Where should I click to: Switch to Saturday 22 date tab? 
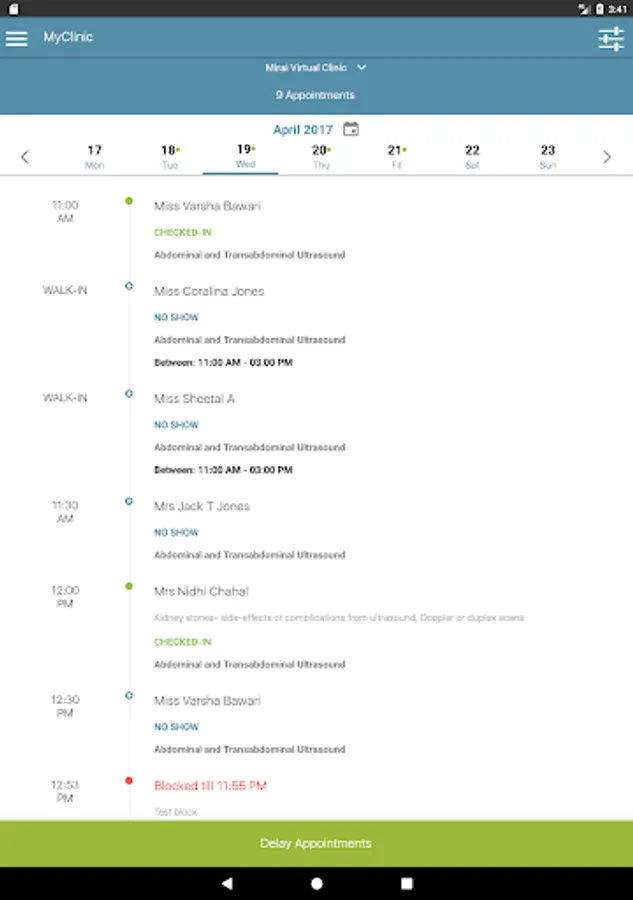point(472,156)
